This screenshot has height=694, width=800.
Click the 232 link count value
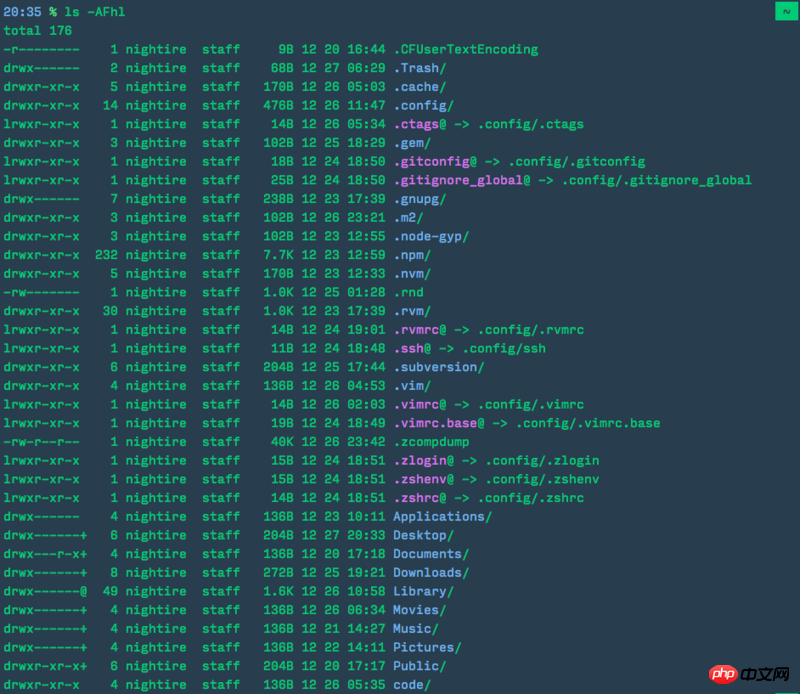click(x=106, y=255)
